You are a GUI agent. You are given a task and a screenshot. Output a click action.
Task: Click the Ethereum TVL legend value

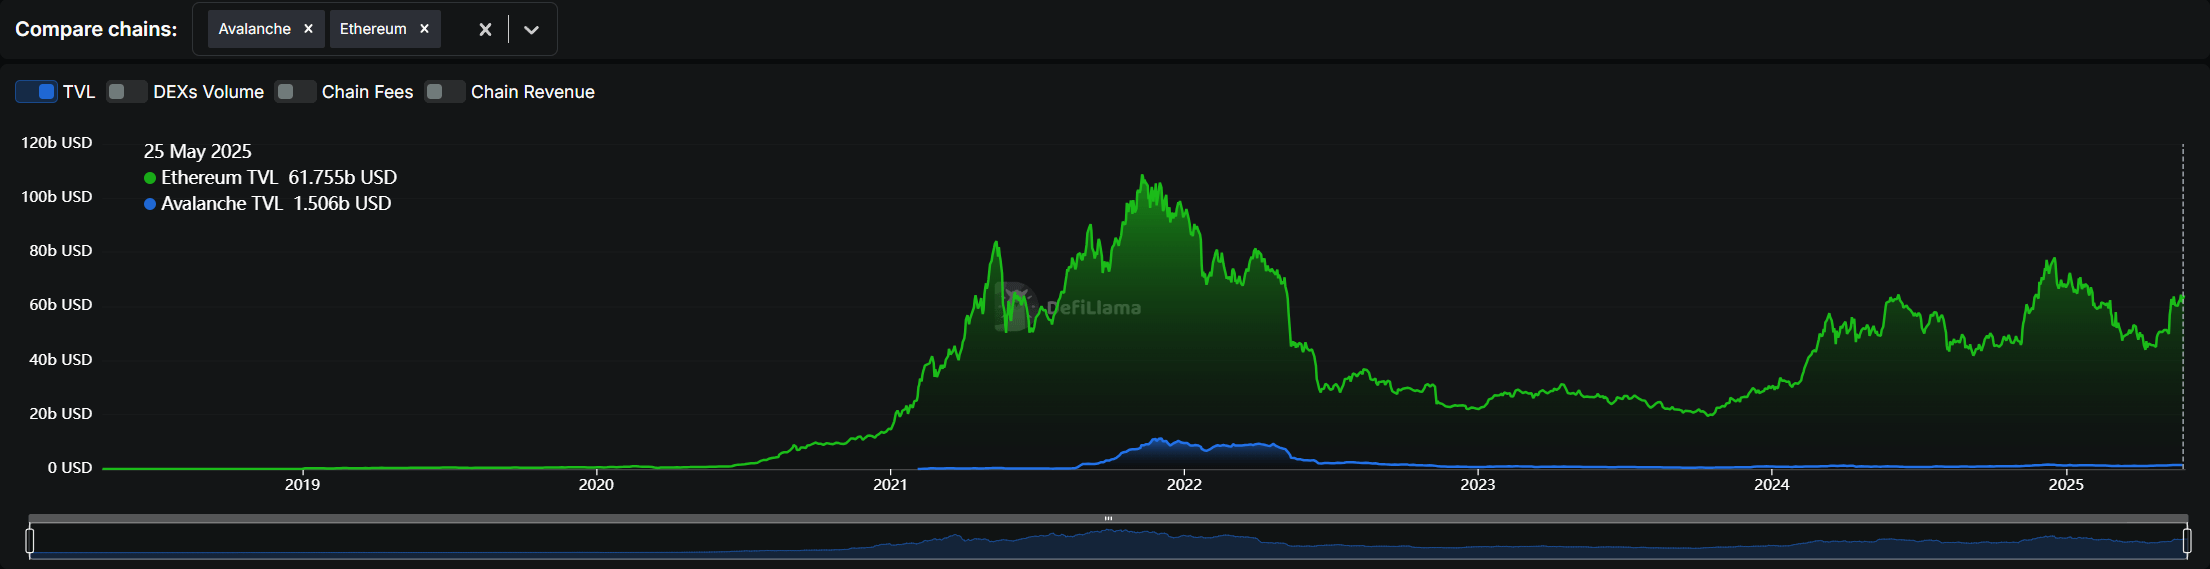(343, 177)
